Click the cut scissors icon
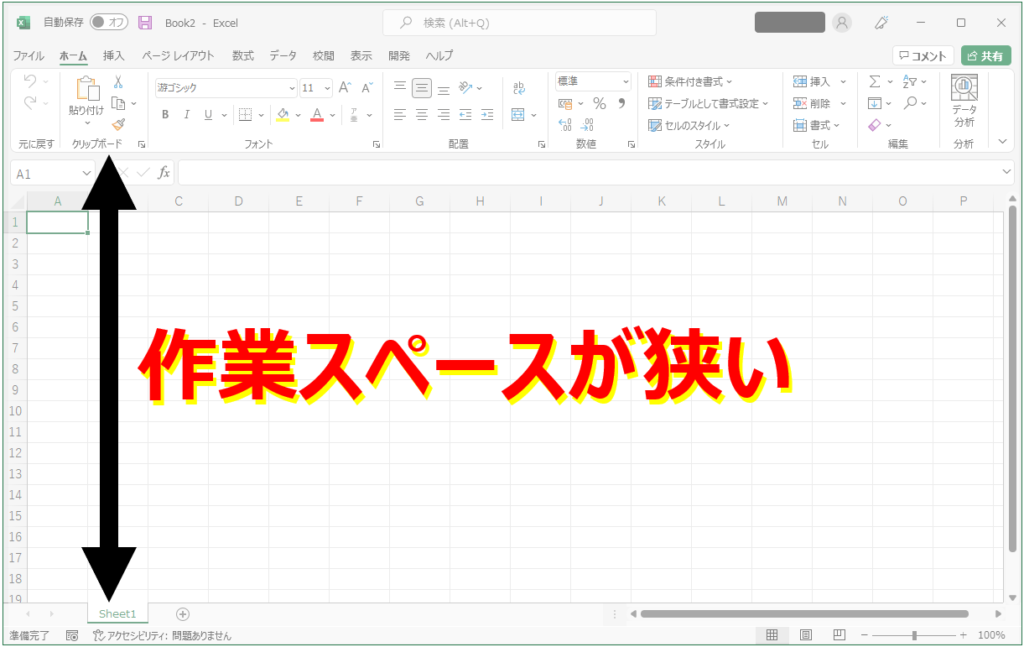This screenshot has height=647, width=1024. click(x=118, y=82)
